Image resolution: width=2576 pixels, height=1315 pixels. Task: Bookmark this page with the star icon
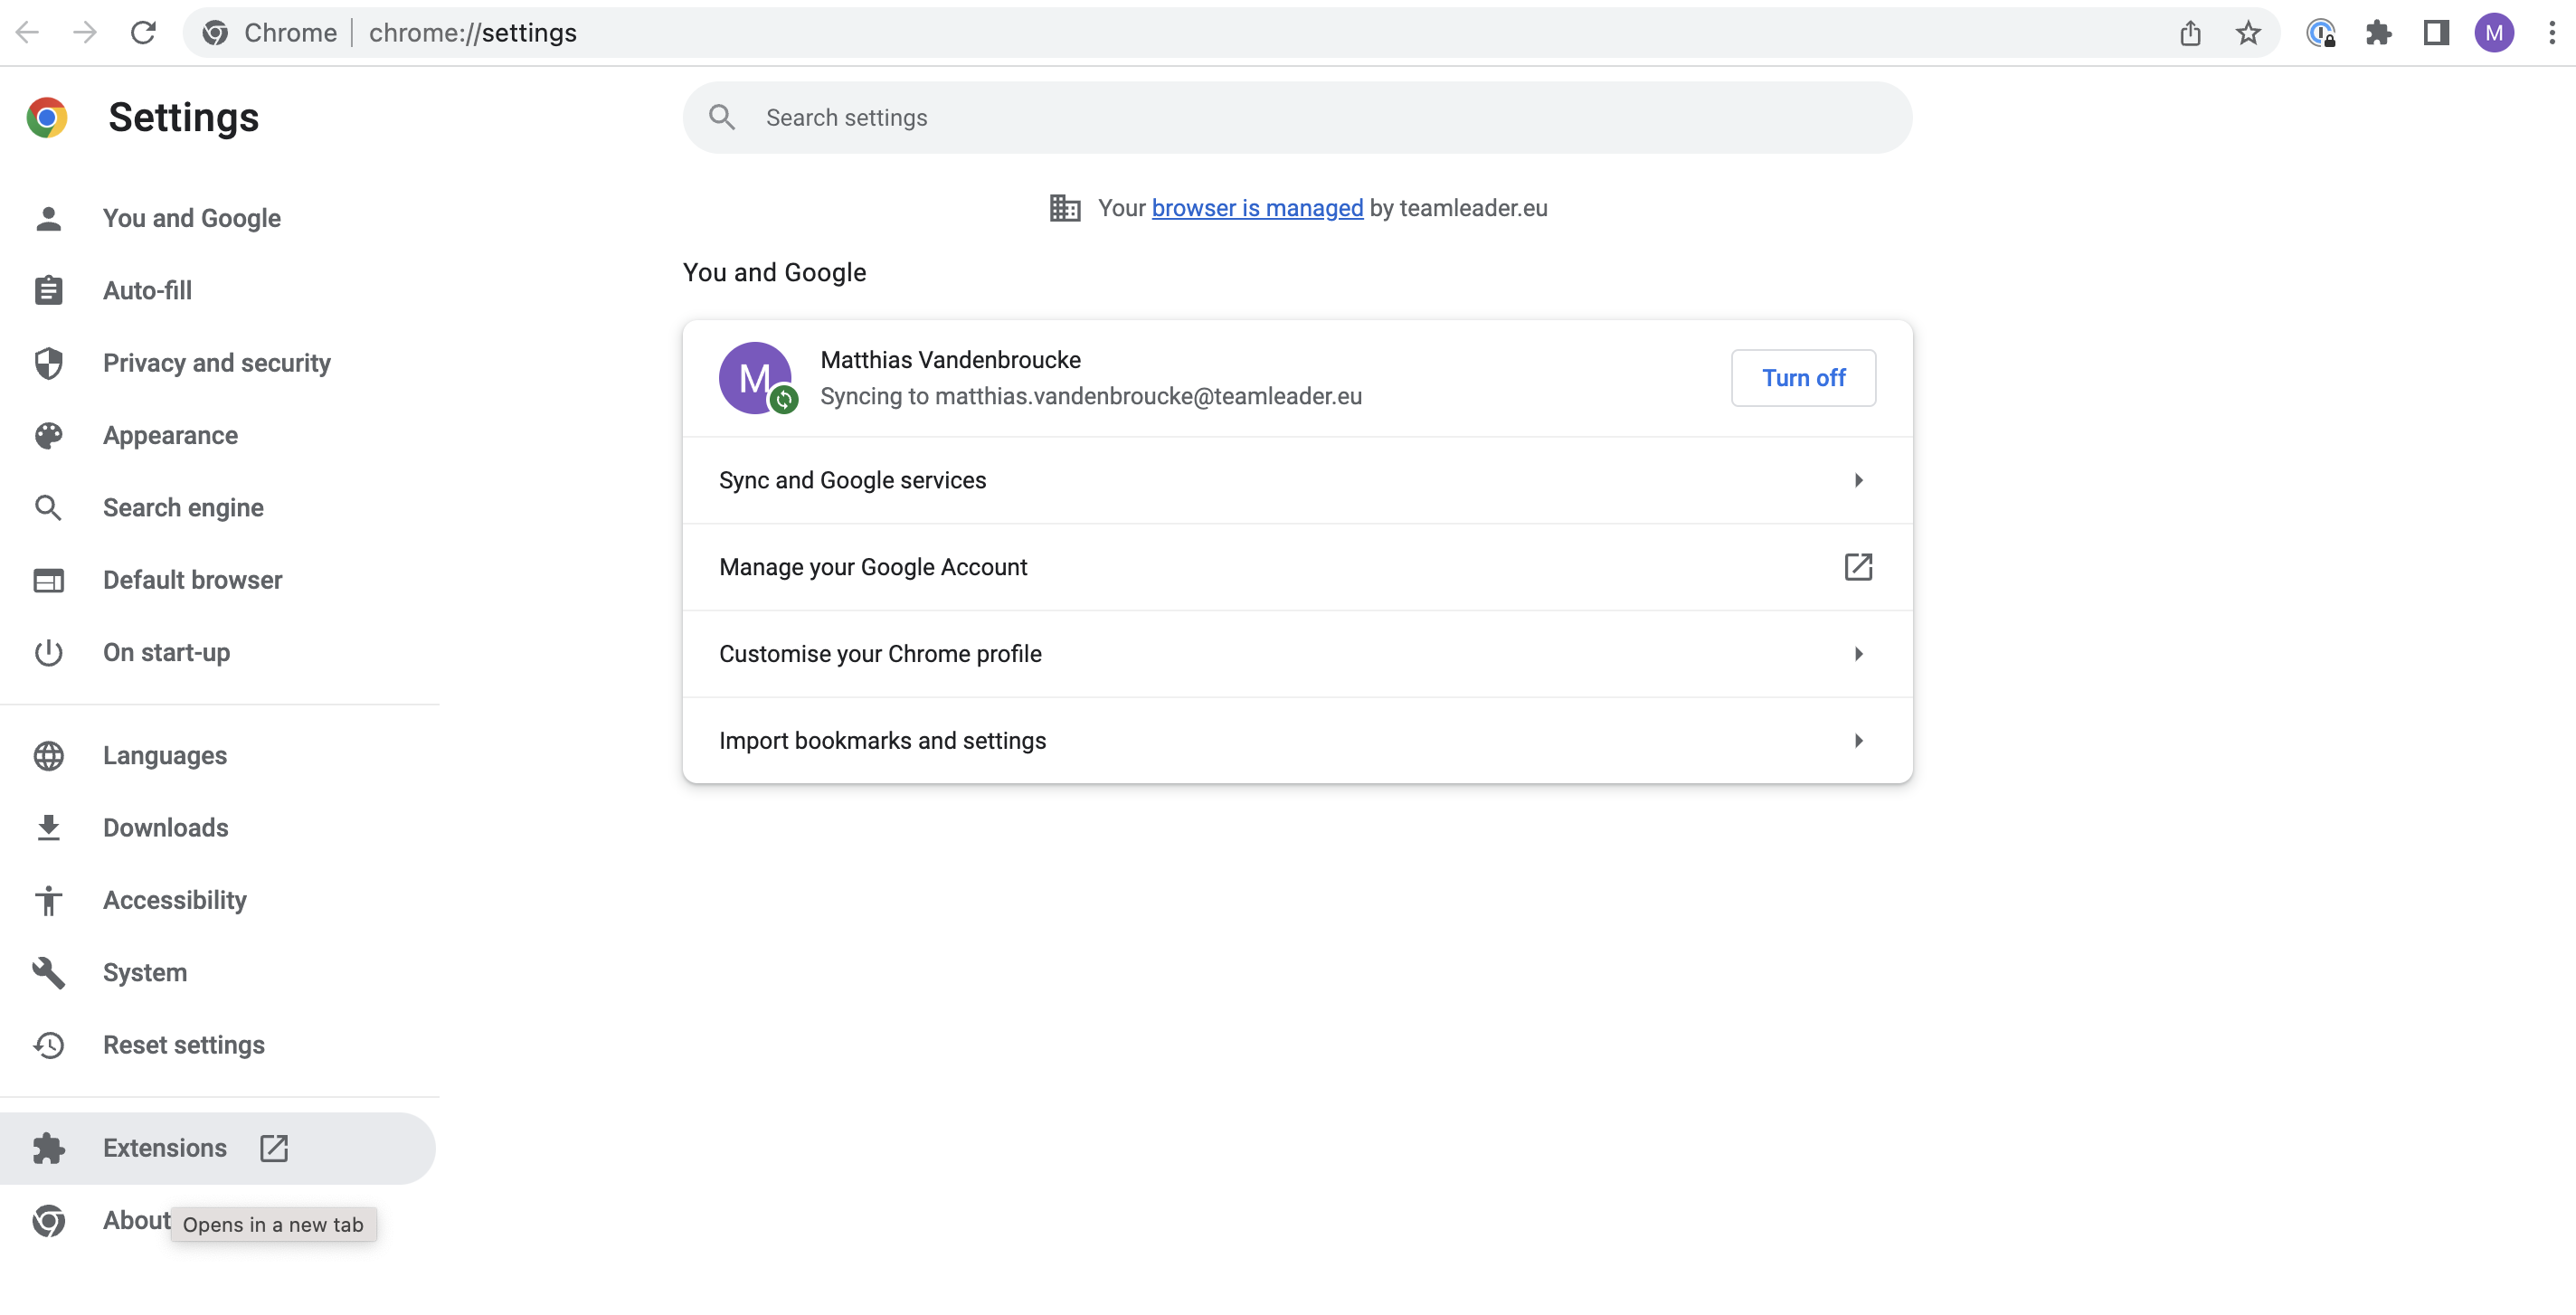coord(2248,33)
